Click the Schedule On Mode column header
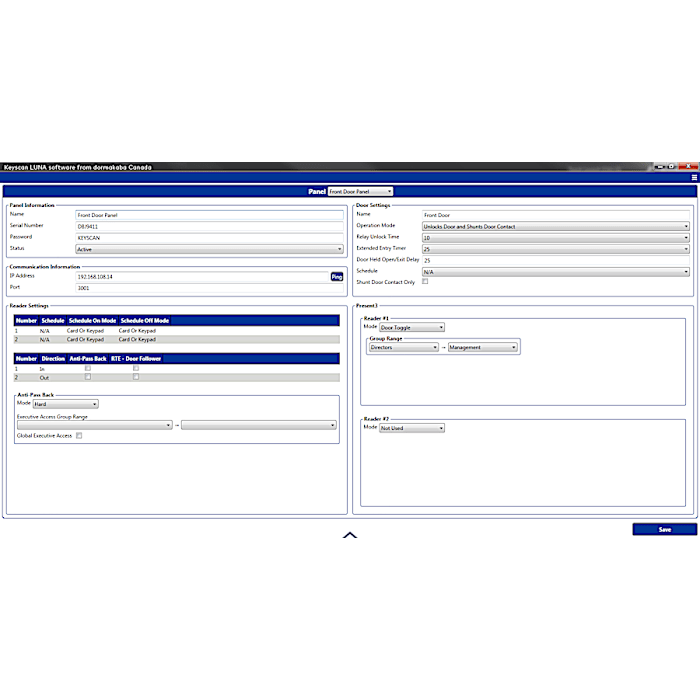This screenshot has width=700, height=700. 91,321
